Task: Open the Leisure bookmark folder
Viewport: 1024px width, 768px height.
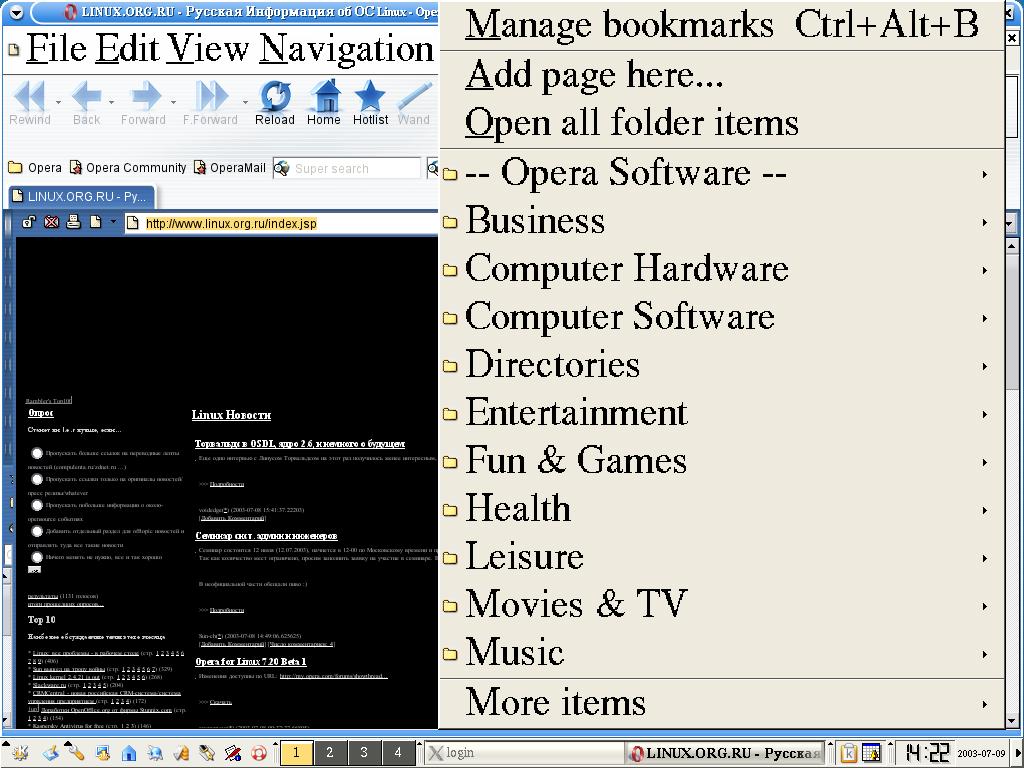Action: 722,558
